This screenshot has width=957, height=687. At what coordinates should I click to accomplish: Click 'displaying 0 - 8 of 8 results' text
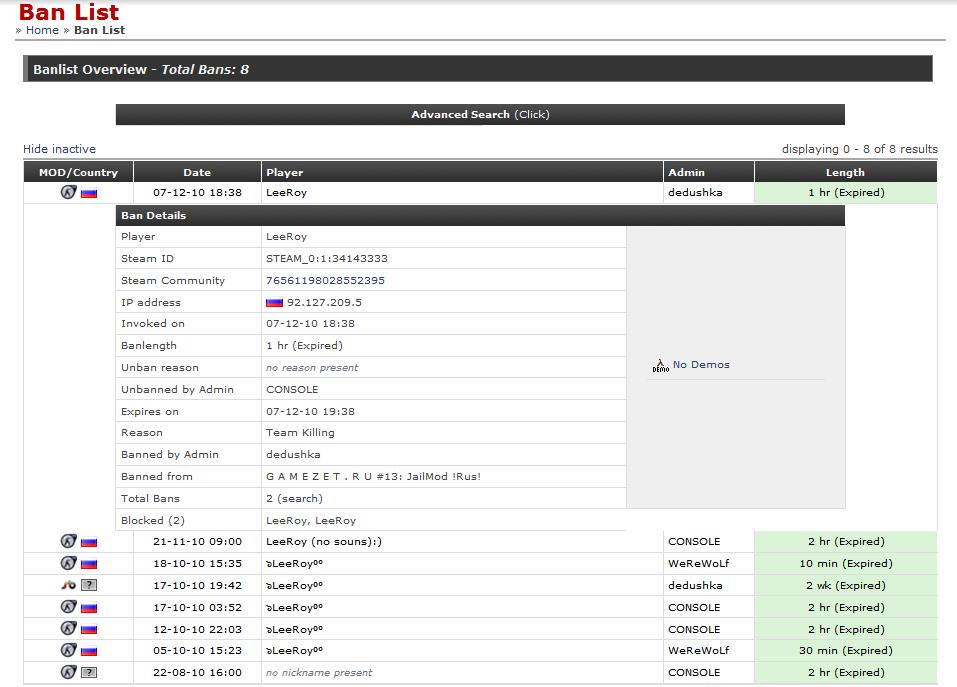859,149
